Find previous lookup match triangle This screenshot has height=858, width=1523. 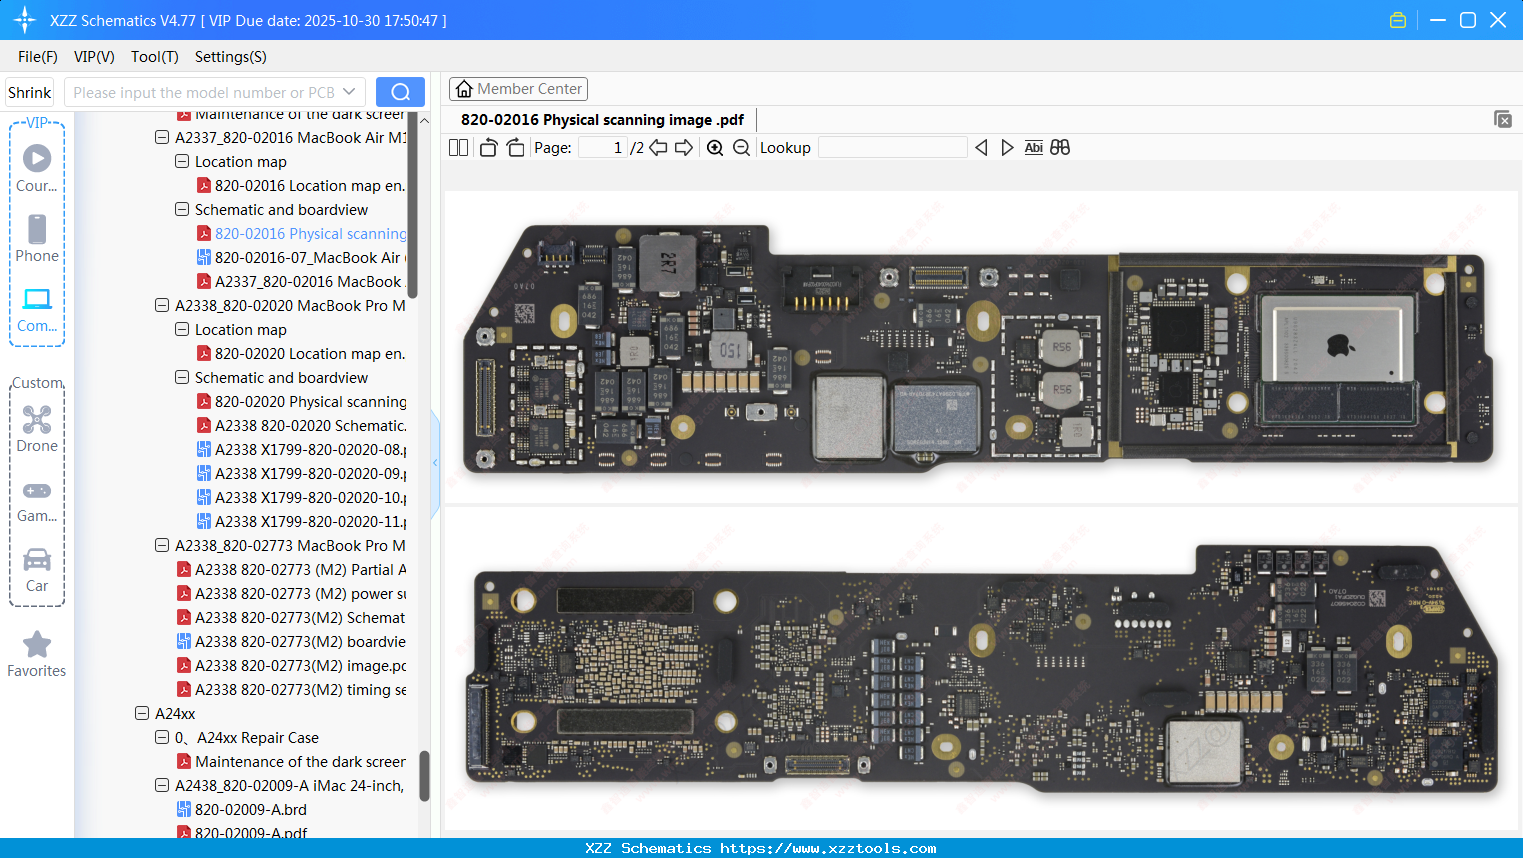coord(981,148)
